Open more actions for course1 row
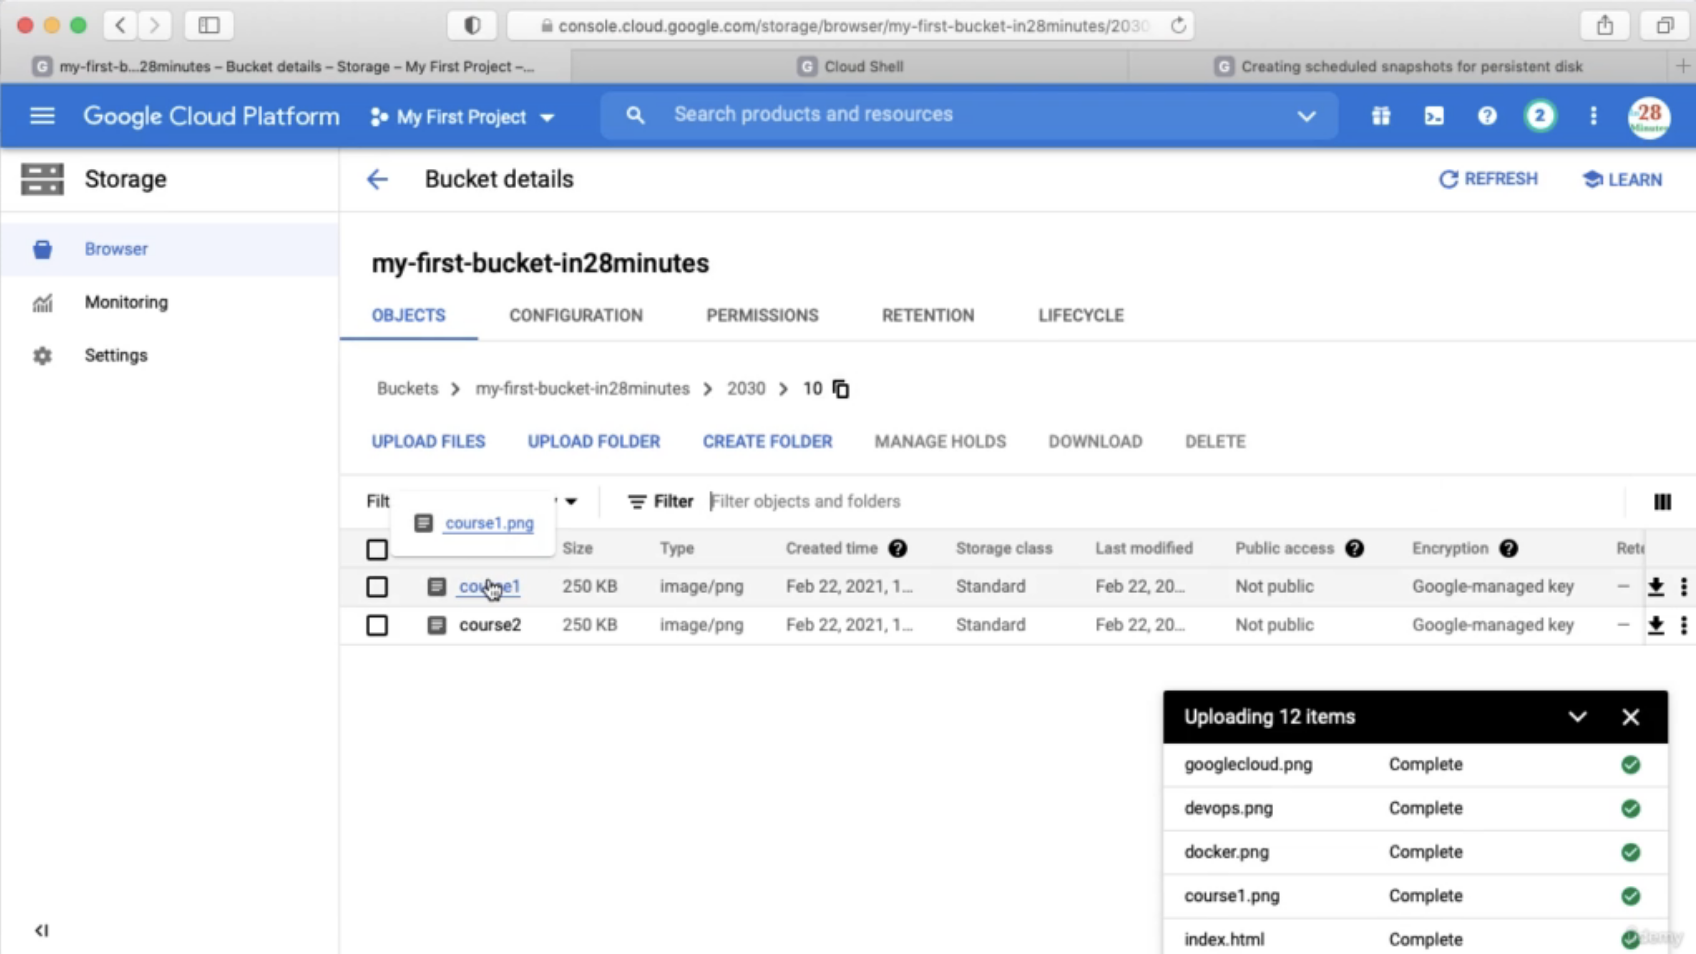 [1684, 587]
